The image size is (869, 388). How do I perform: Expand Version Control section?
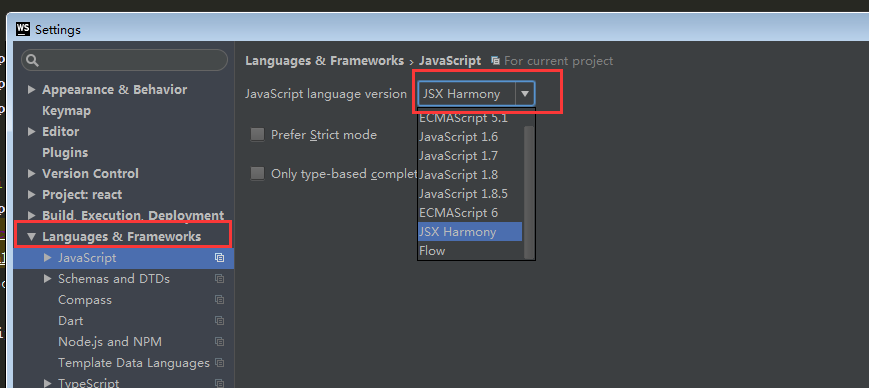pos(32,174)
